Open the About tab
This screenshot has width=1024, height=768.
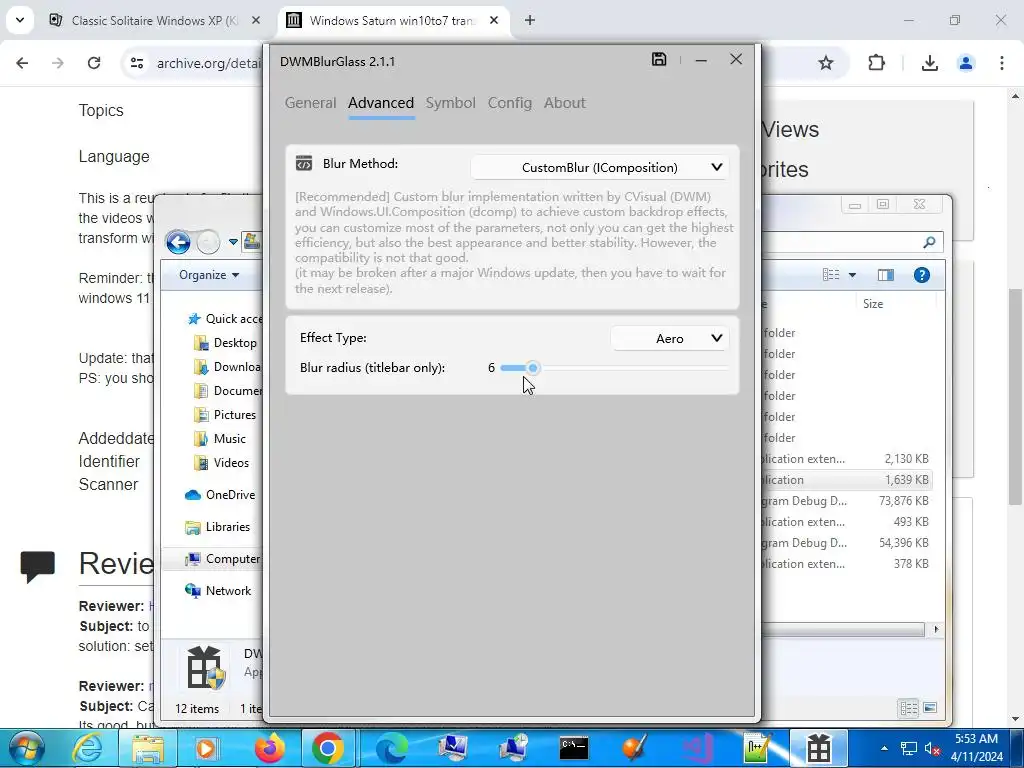click(564, 103)
